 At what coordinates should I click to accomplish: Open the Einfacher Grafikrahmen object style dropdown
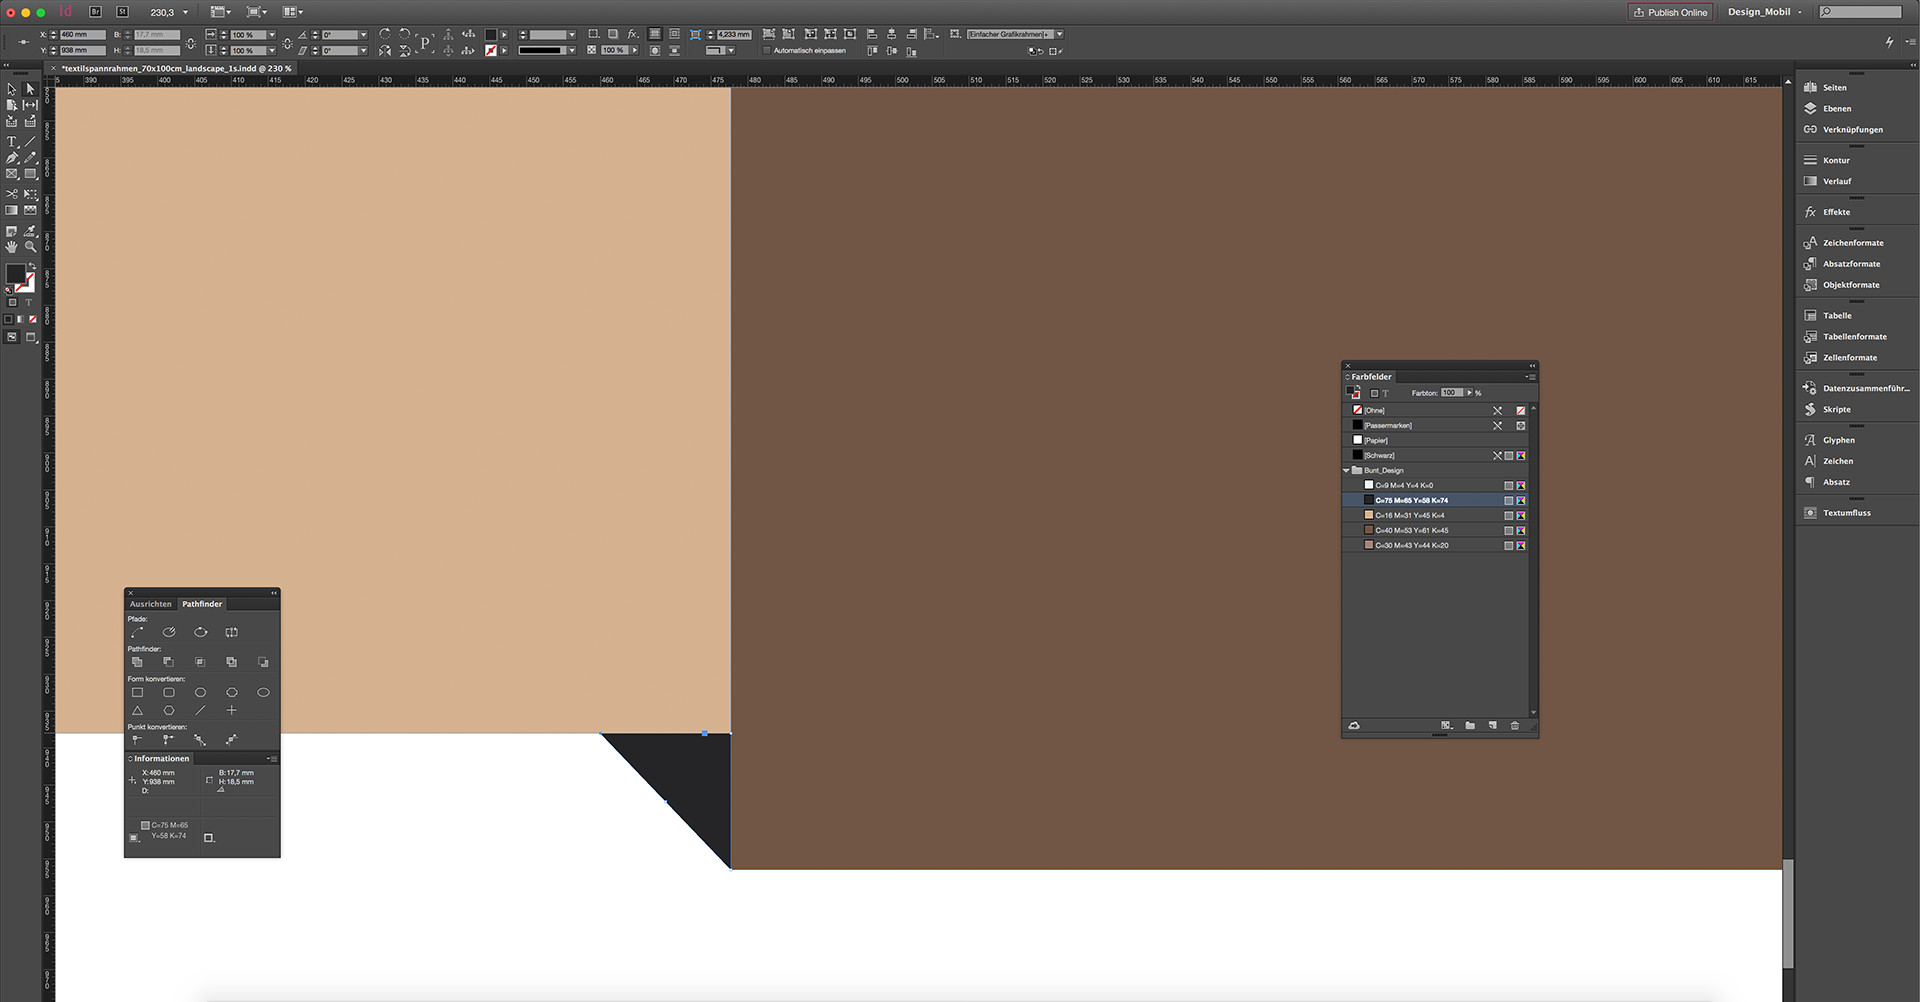(1059, 33)
